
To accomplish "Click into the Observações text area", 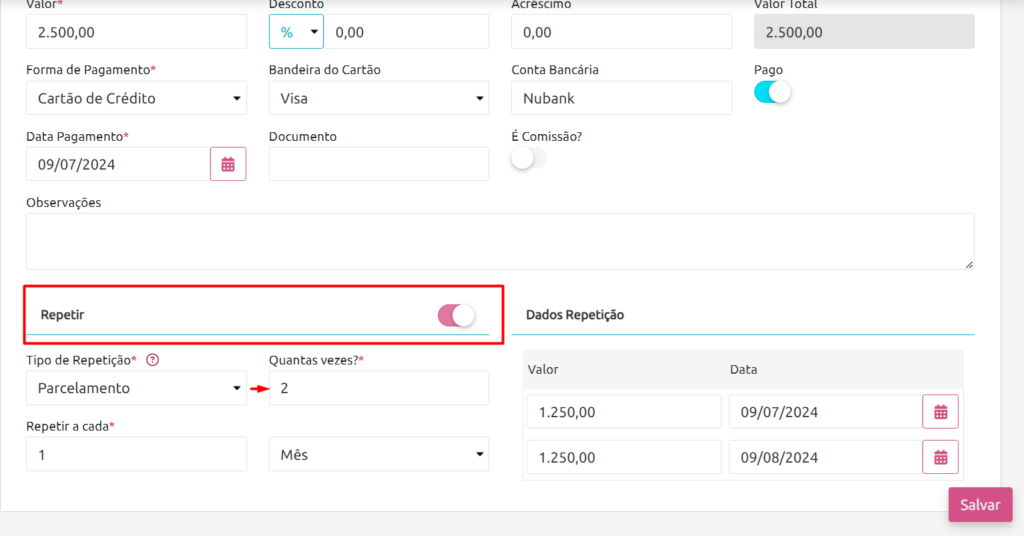I will 500,241.
